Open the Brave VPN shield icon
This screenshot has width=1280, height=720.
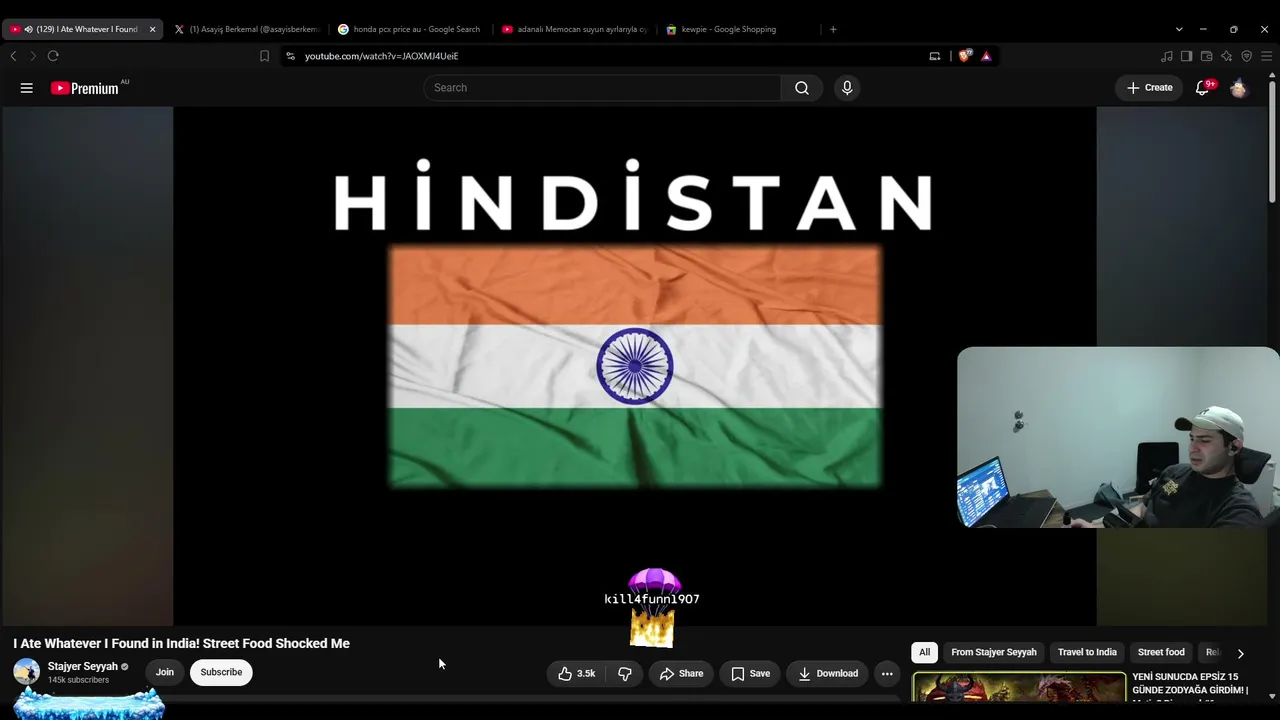coord(1247,56)
